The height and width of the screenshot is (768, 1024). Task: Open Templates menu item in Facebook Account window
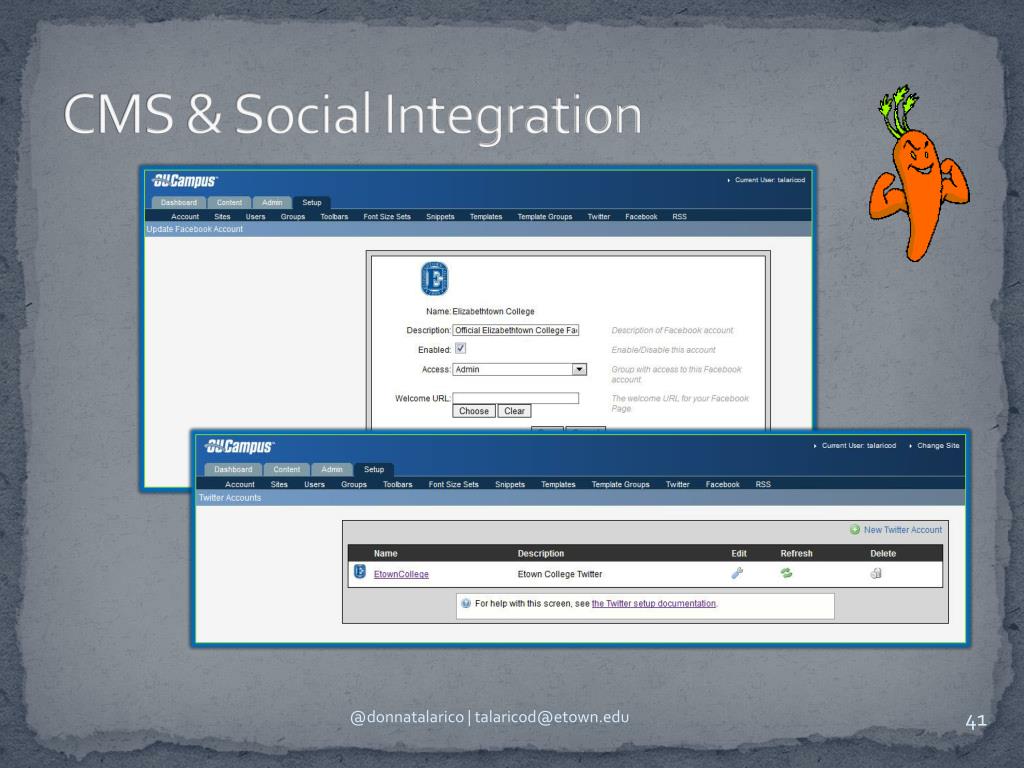click(x=486, y=217)
